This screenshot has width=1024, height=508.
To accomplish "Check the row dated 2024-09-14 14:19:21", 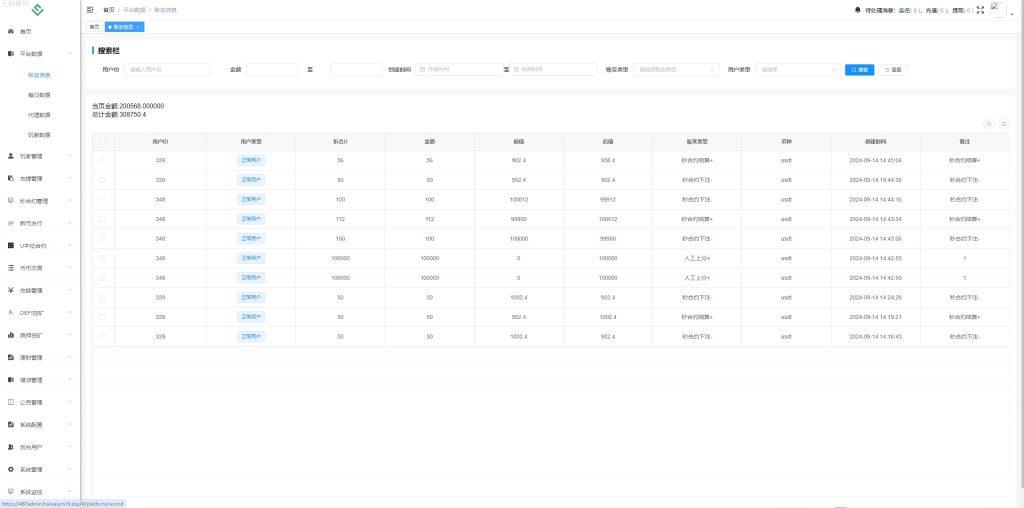I will coord(103,317).
